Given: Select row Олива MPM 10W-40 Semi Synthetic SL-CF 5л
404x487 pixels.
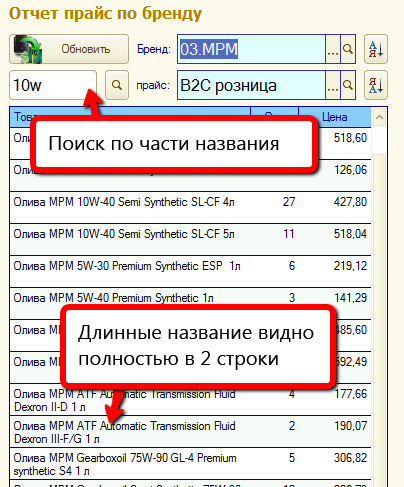Looking at the screenshot, I should click(x=190, y=239).
